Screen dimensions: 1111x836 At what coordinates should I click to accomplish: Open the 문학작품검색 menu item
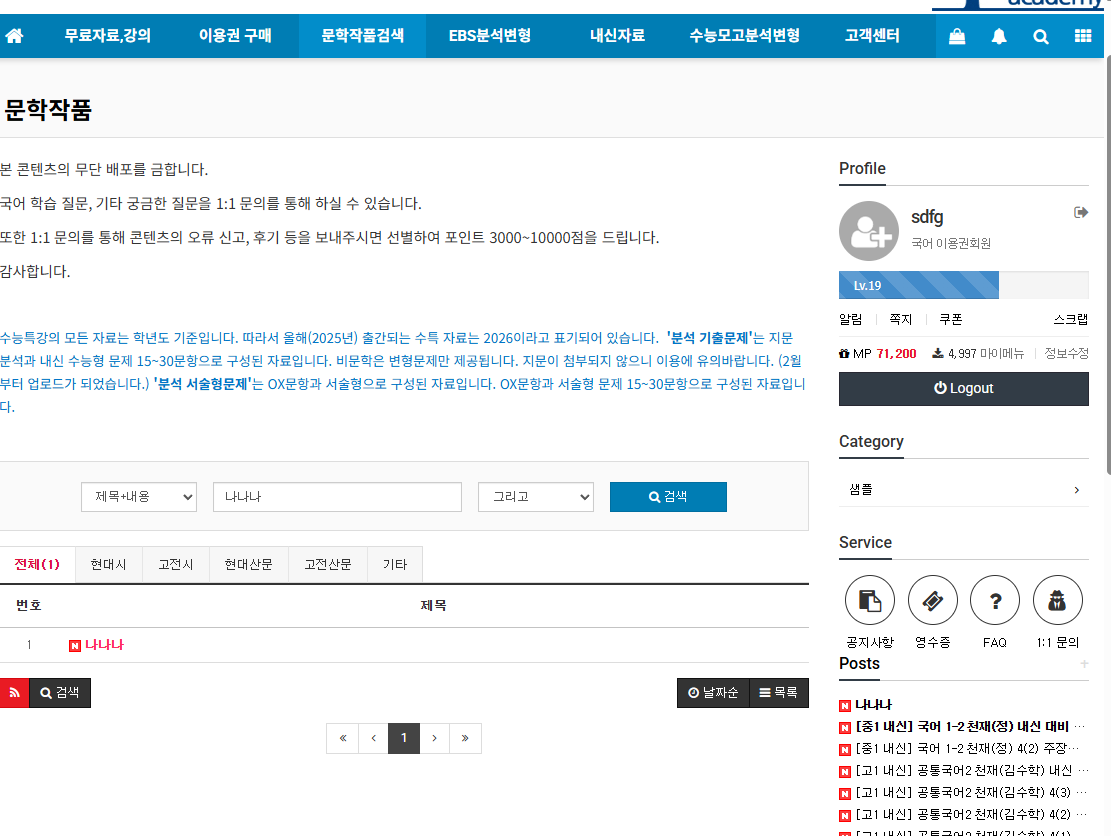click(x=362, y=36)
